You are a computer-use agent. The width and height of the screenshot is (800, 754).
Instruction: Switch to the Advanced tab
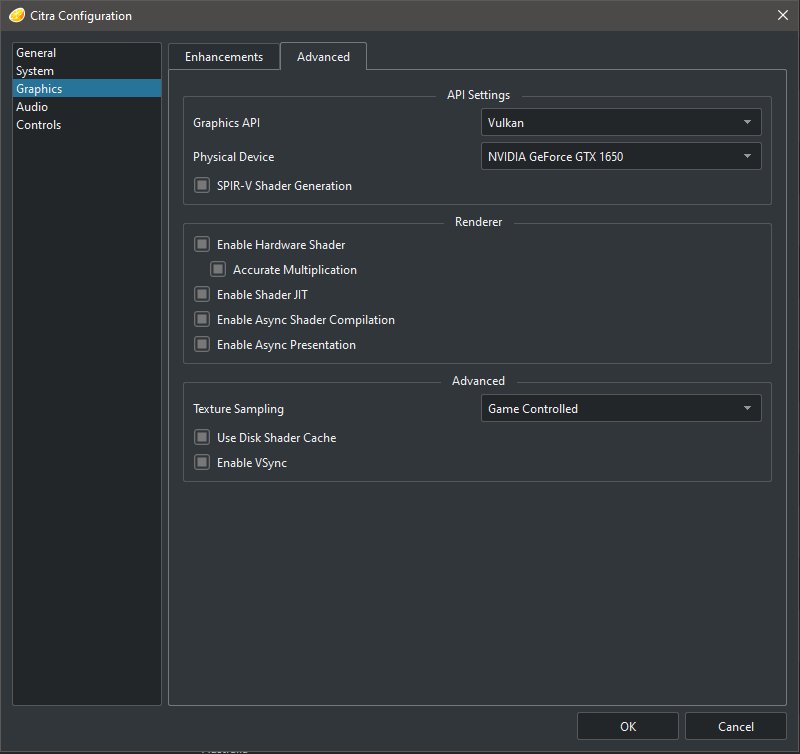point(323,56)
